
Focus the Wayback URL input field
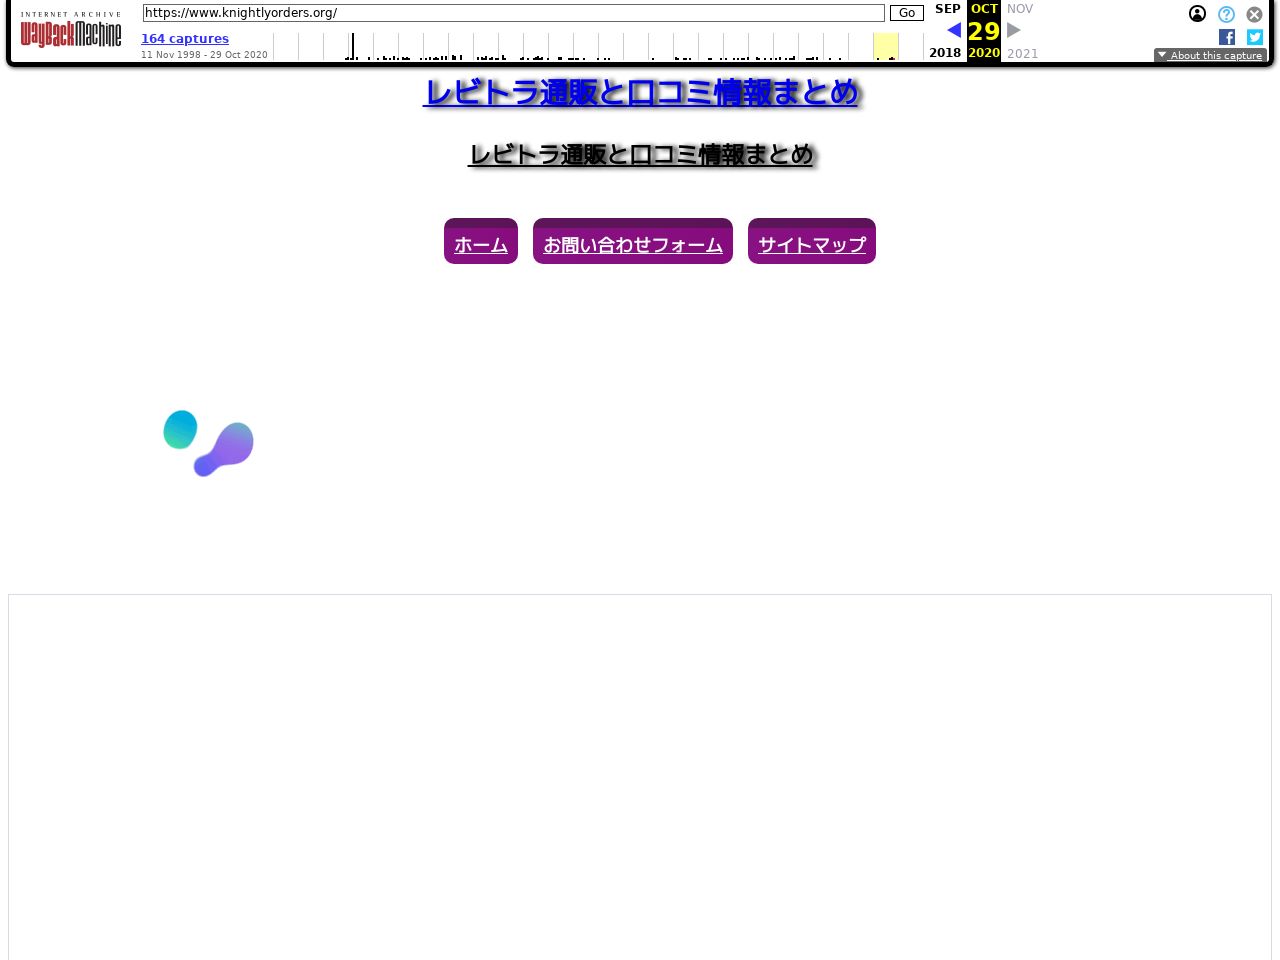click(513, 13)
